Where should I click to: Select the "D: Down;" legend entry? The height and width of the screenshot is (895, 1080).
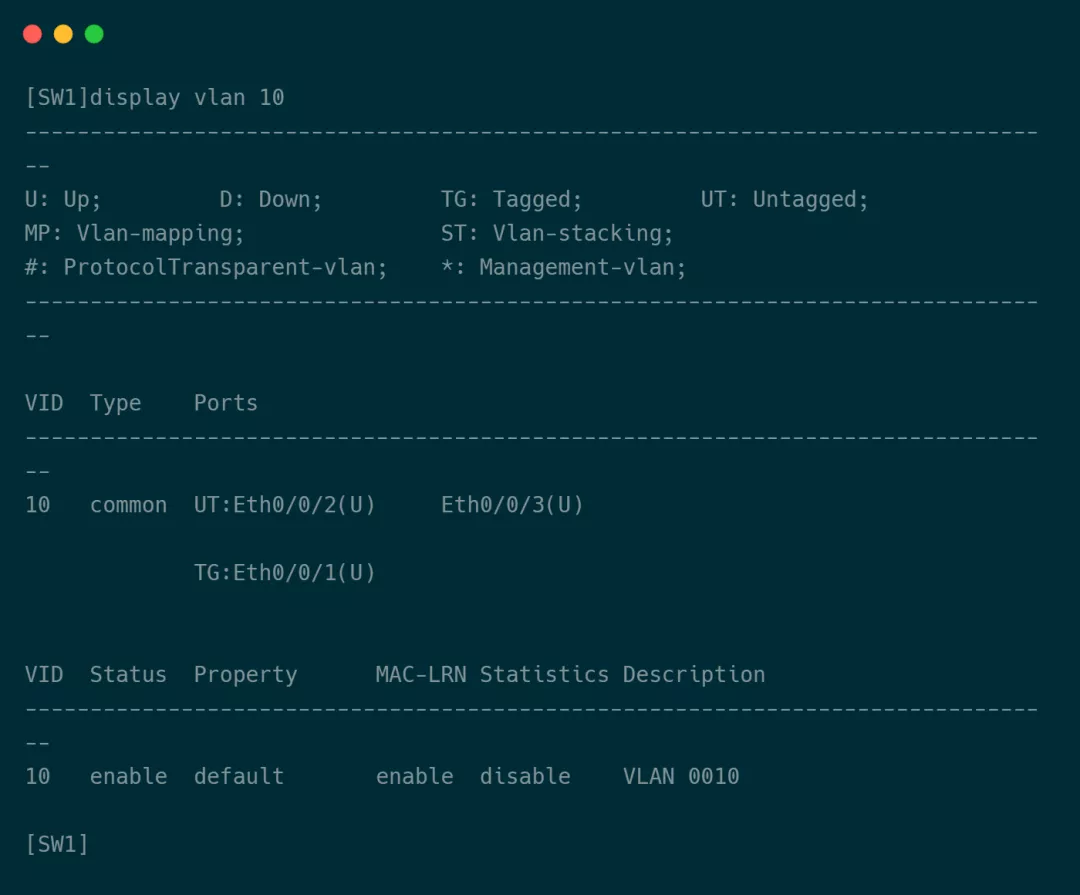pos(271,200)
